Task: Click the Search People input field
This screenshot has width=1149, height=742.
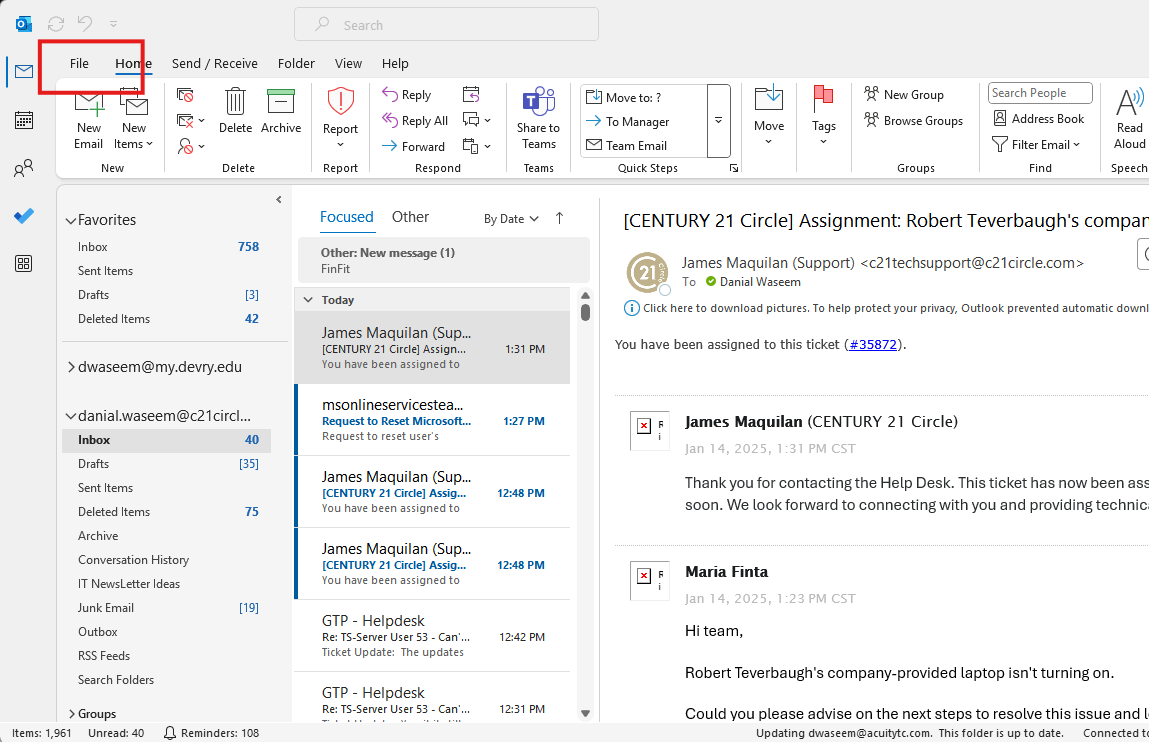Action: [1039, 93]
